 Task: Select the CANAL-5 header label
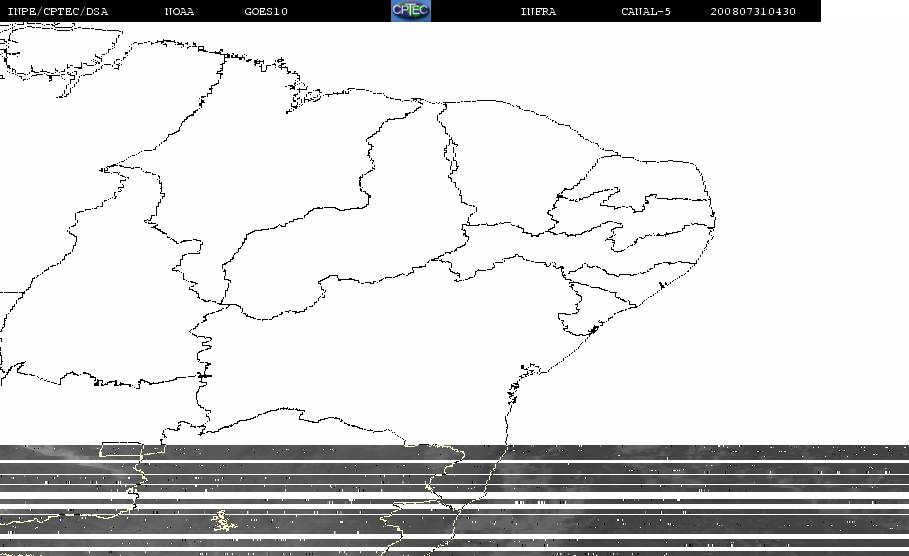[x=646, y=11]
